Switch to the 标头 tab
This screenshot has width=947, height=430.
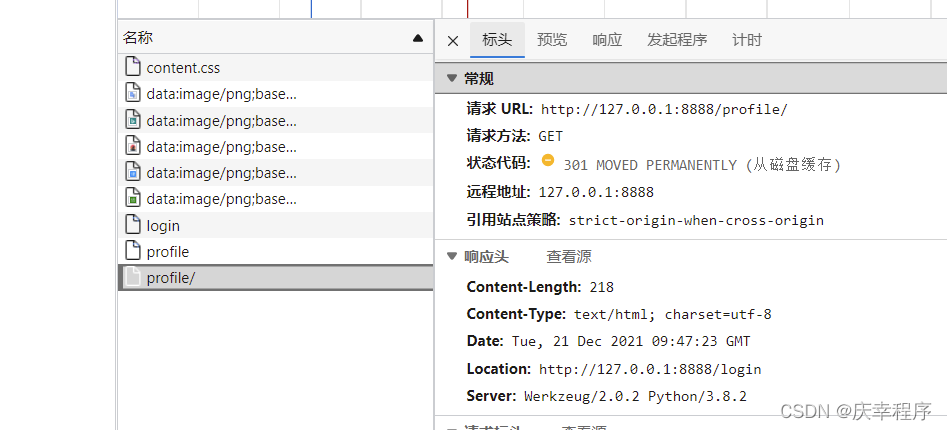tap(497, 40)
